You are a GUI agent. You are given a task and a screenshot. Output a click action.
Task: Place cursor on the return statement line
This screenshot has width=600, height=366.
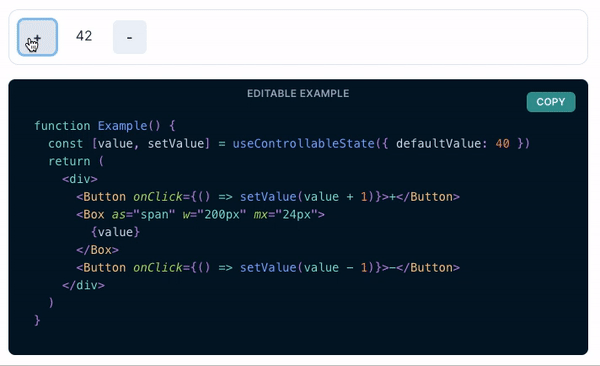[76, 161]
